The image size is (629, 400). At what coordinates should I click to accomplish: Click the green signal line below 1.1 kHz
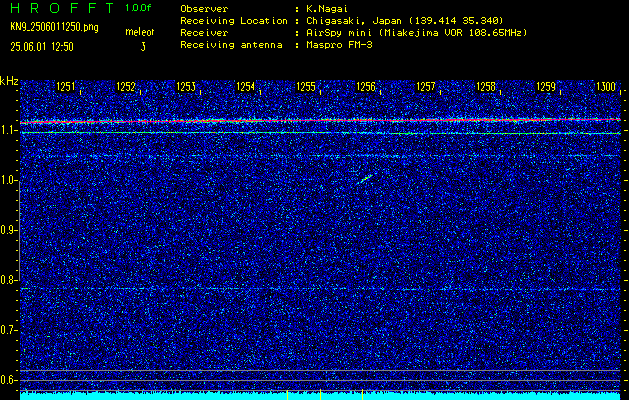(x=321, y=133)
